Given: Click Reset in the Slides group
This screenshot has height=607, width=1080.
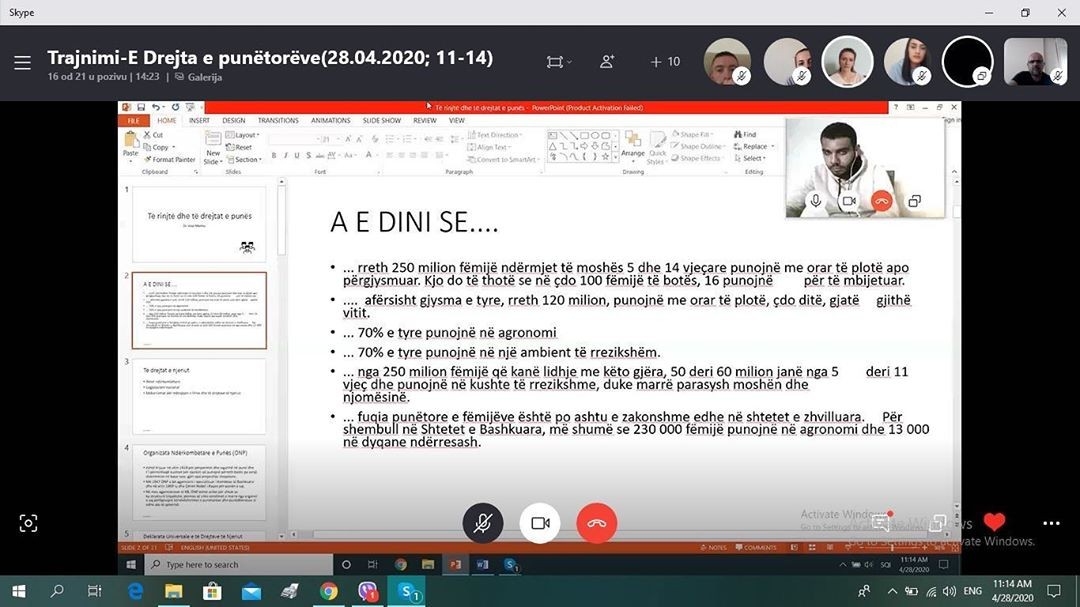Looking at the screenshot, I should (237, 148).
